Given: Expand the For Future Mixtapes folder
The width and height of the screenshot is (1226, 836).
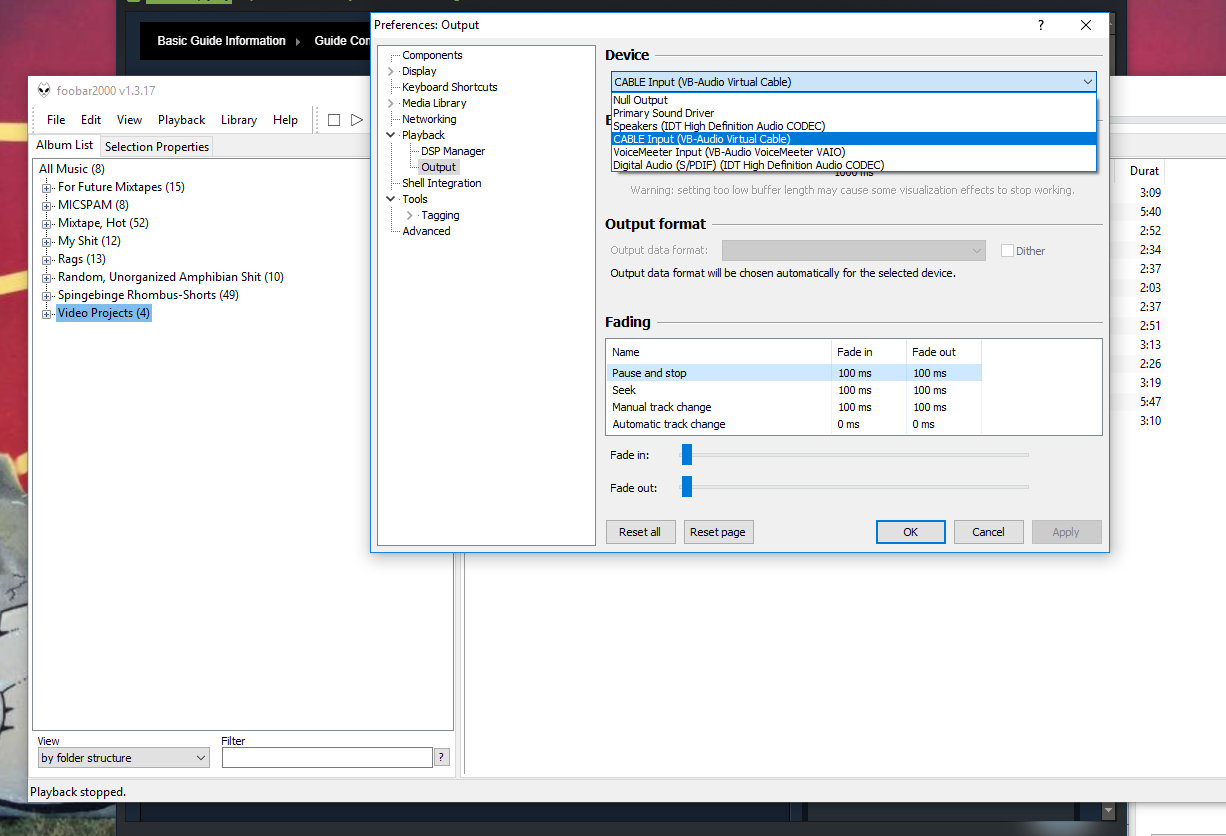Looking at the screenshot, I should tap(46, 188).
